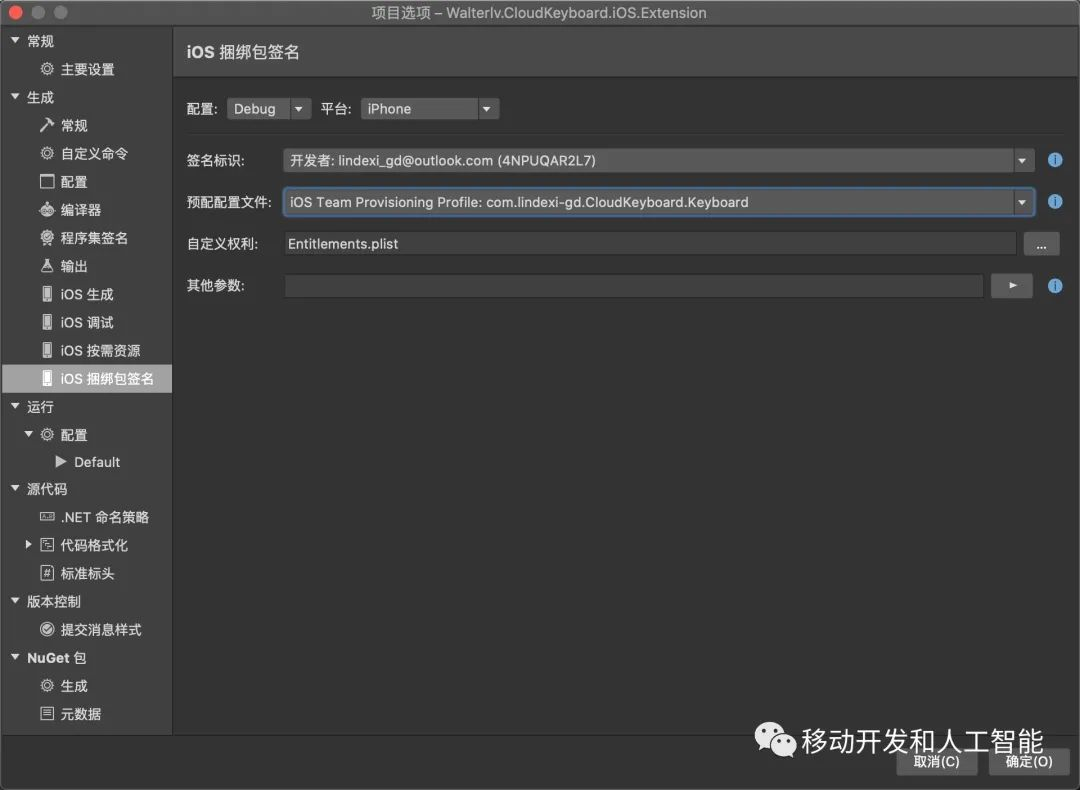Viewport: 1080px width, 790px height.
Task: Click the 提交消息样式 checkmark icon
Action: coord(47,629)
